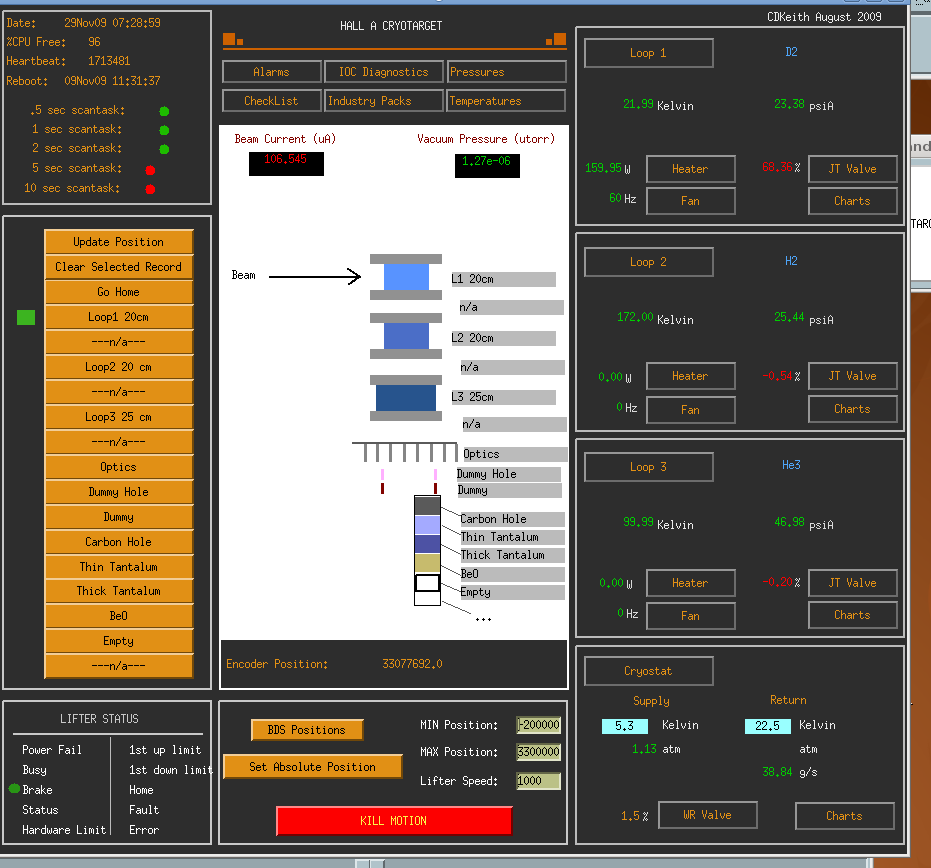The image size is (931, 868).
Task: Click the Dummy diagram label
Action: [x=509, y=490]
